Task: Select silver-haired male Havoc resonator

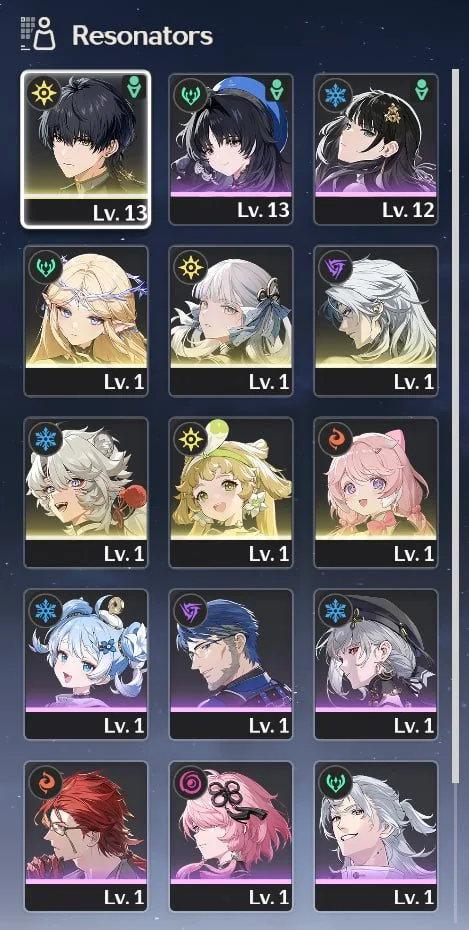Action: coord(376,321)
